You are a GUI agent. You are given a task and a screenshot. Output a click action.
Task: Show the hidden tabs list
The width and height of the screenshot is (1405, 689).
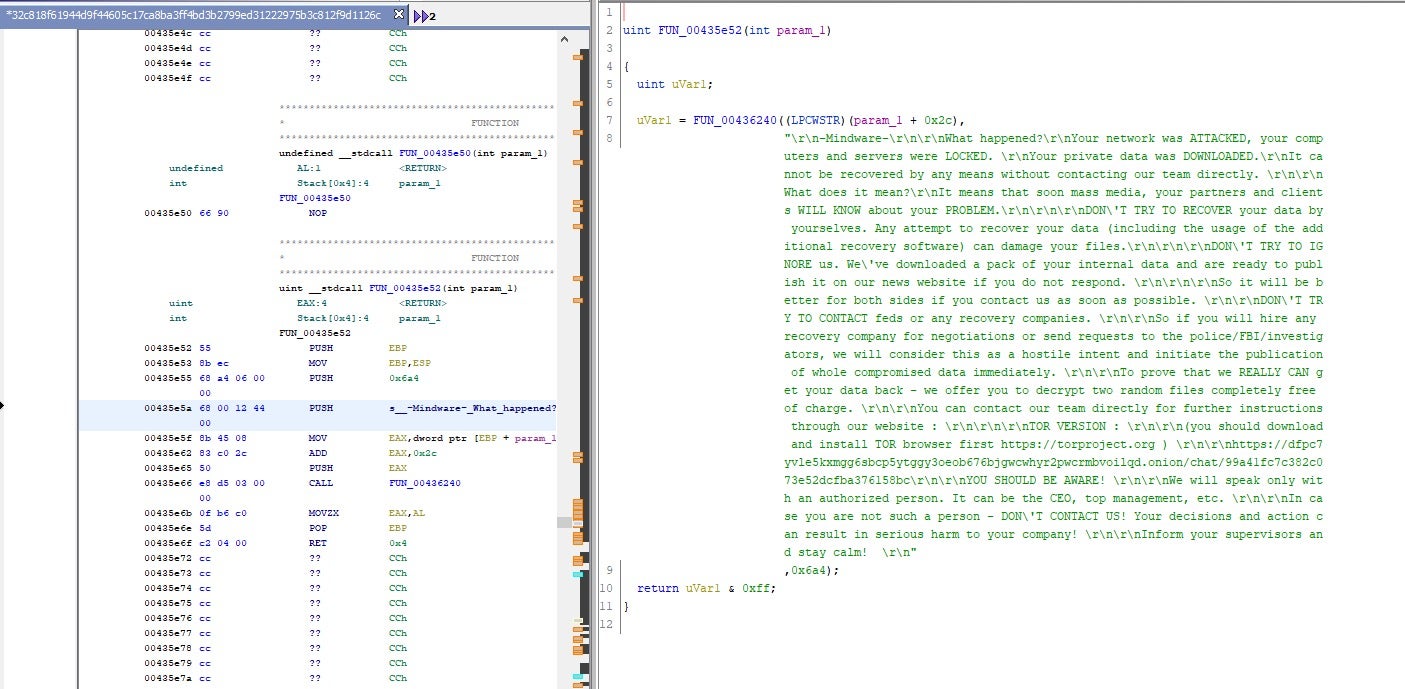click(425, 16)
